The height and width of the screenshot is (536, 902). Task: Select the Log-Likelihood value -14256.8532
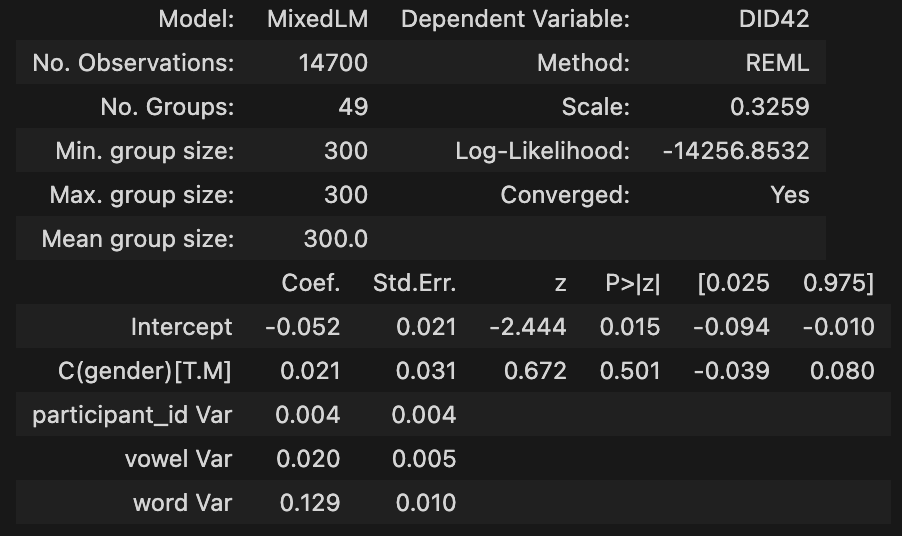[x=736, y=151]
